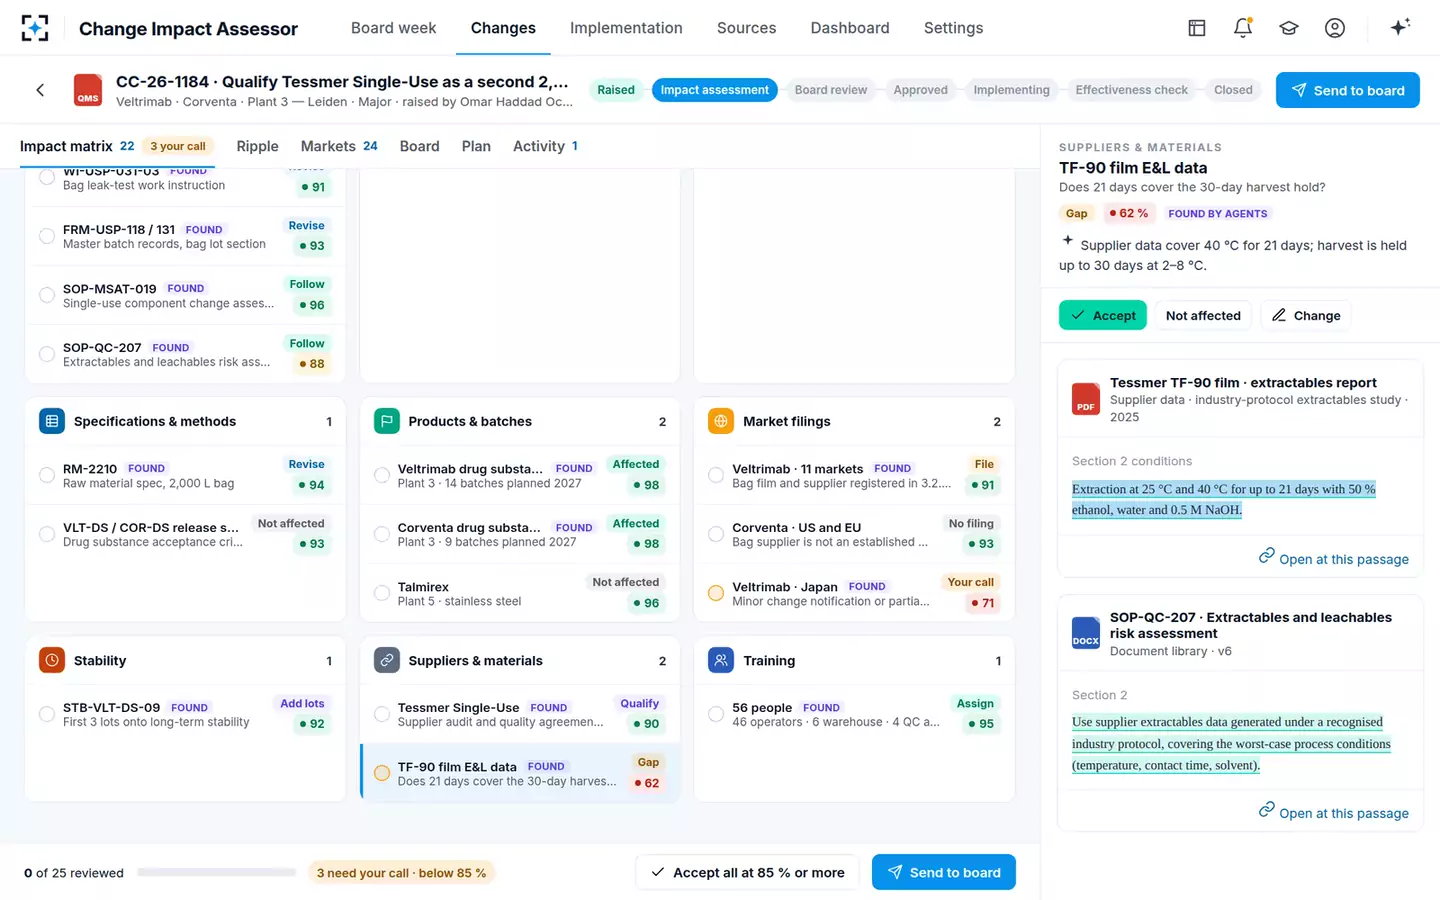This screenshot has height=900, width=1440.
Task: Select the radio circle for SOP-QC-207 row
Action: coord(47,354)
